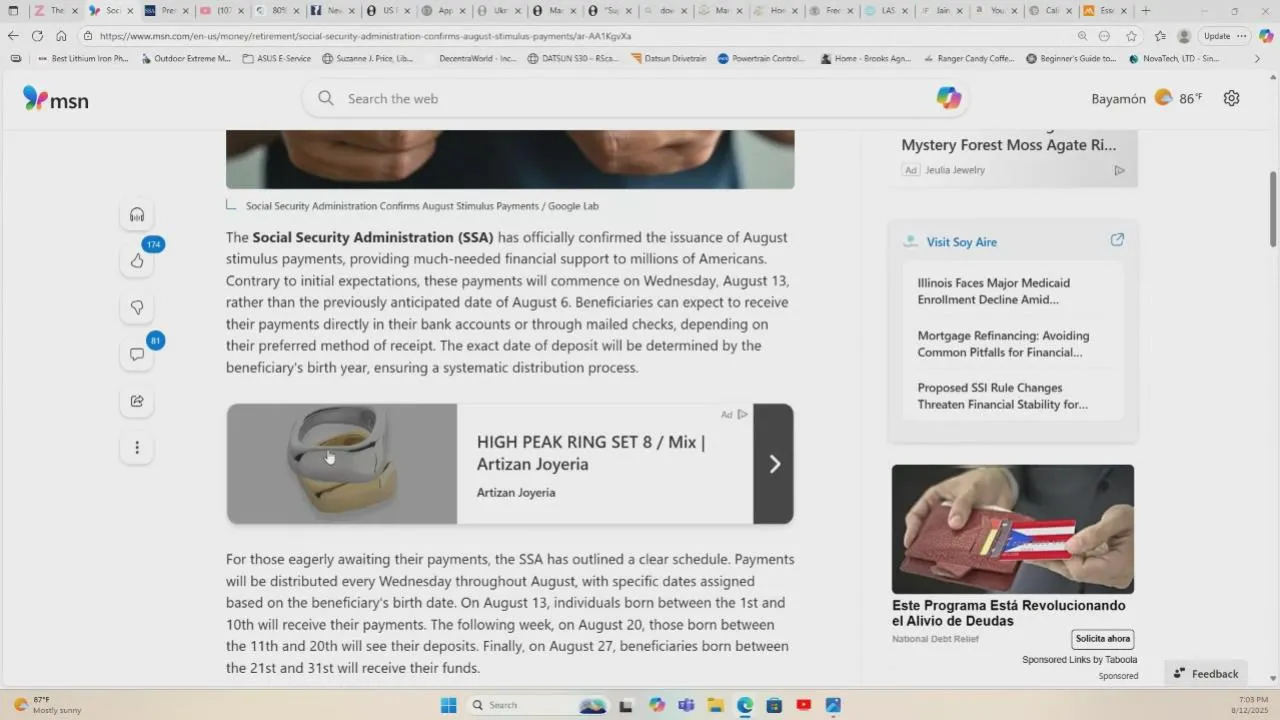1280x720 pixels.
Task: Open external link icon beside Visit Soy Aire
Action: [1117, 240]
